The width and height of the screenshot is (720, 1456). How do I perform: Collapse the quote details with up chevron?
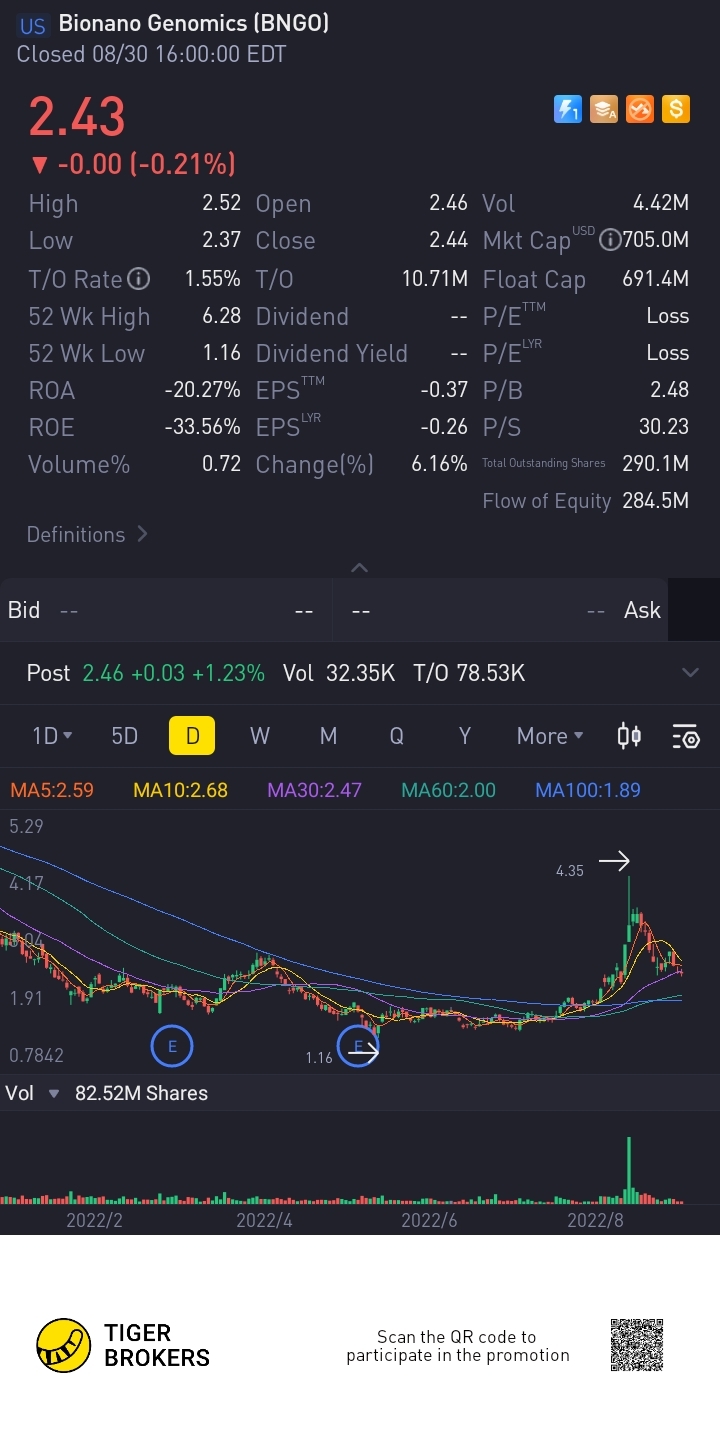click(360, 568)
